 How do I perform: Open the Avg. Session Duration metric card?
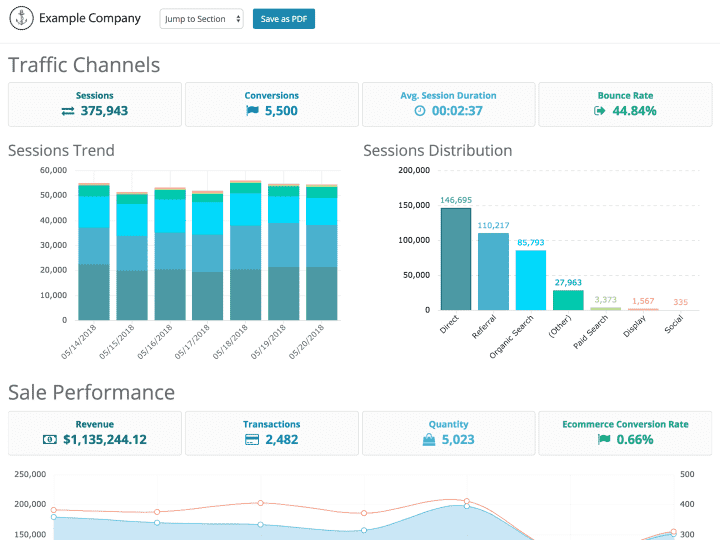[x=448, y=104]
